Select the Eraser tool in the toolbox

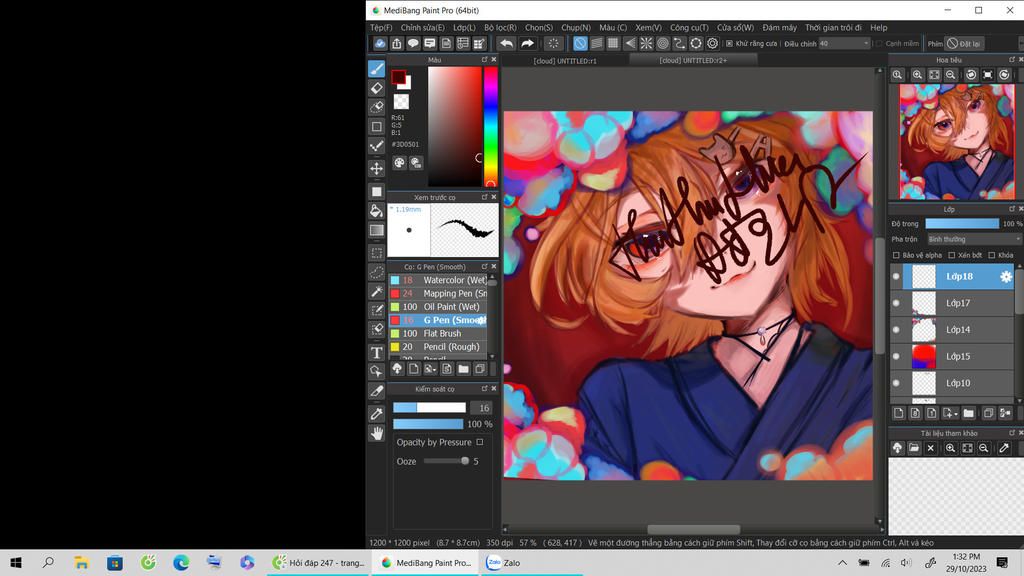pos(377,88)
